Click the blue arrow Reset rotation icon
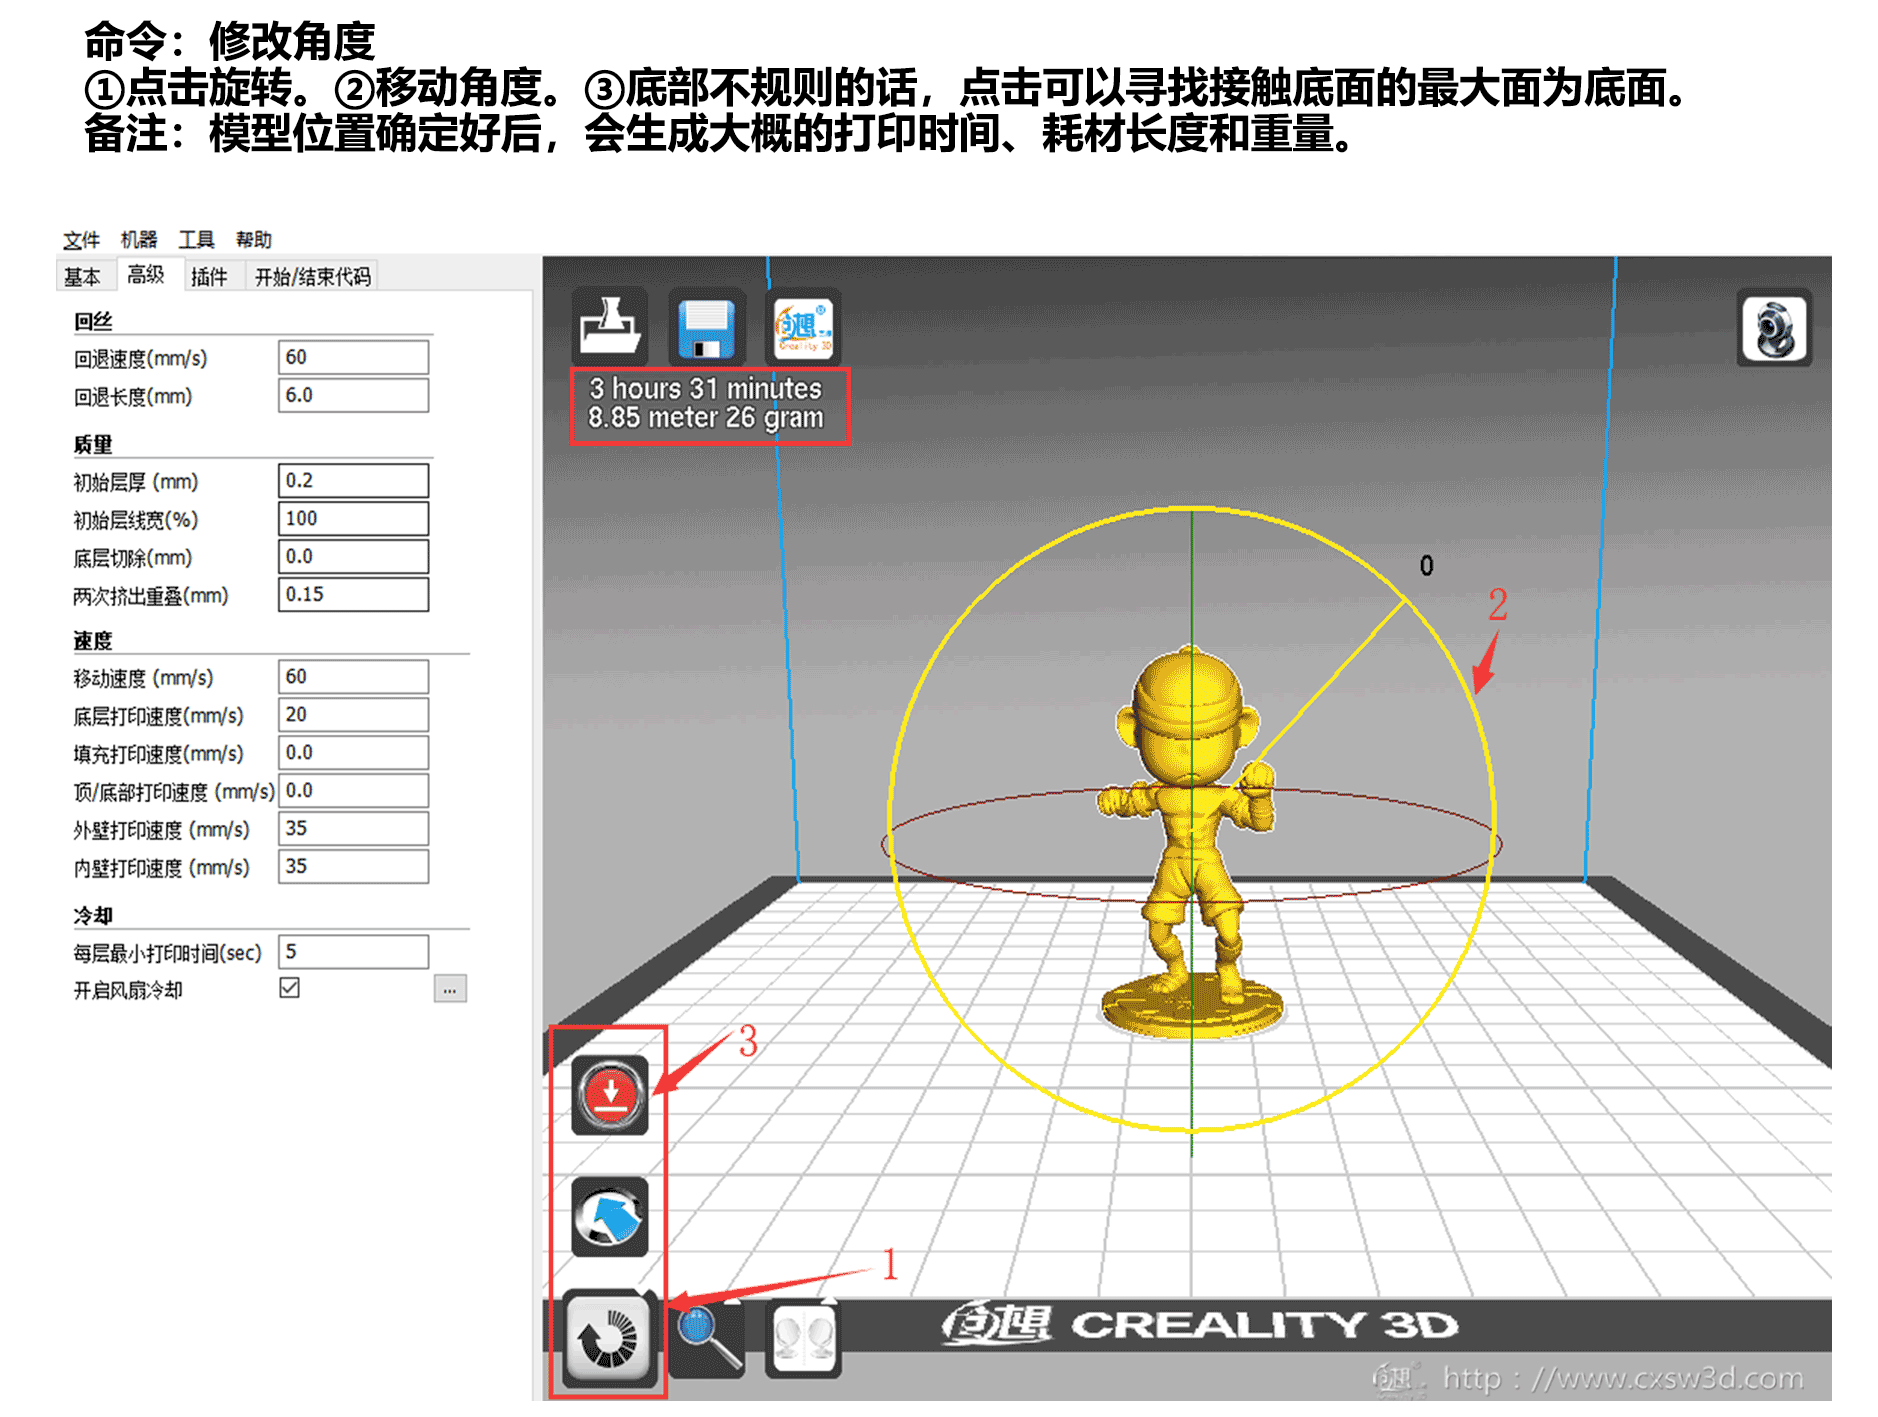 tap(609, 1217)
